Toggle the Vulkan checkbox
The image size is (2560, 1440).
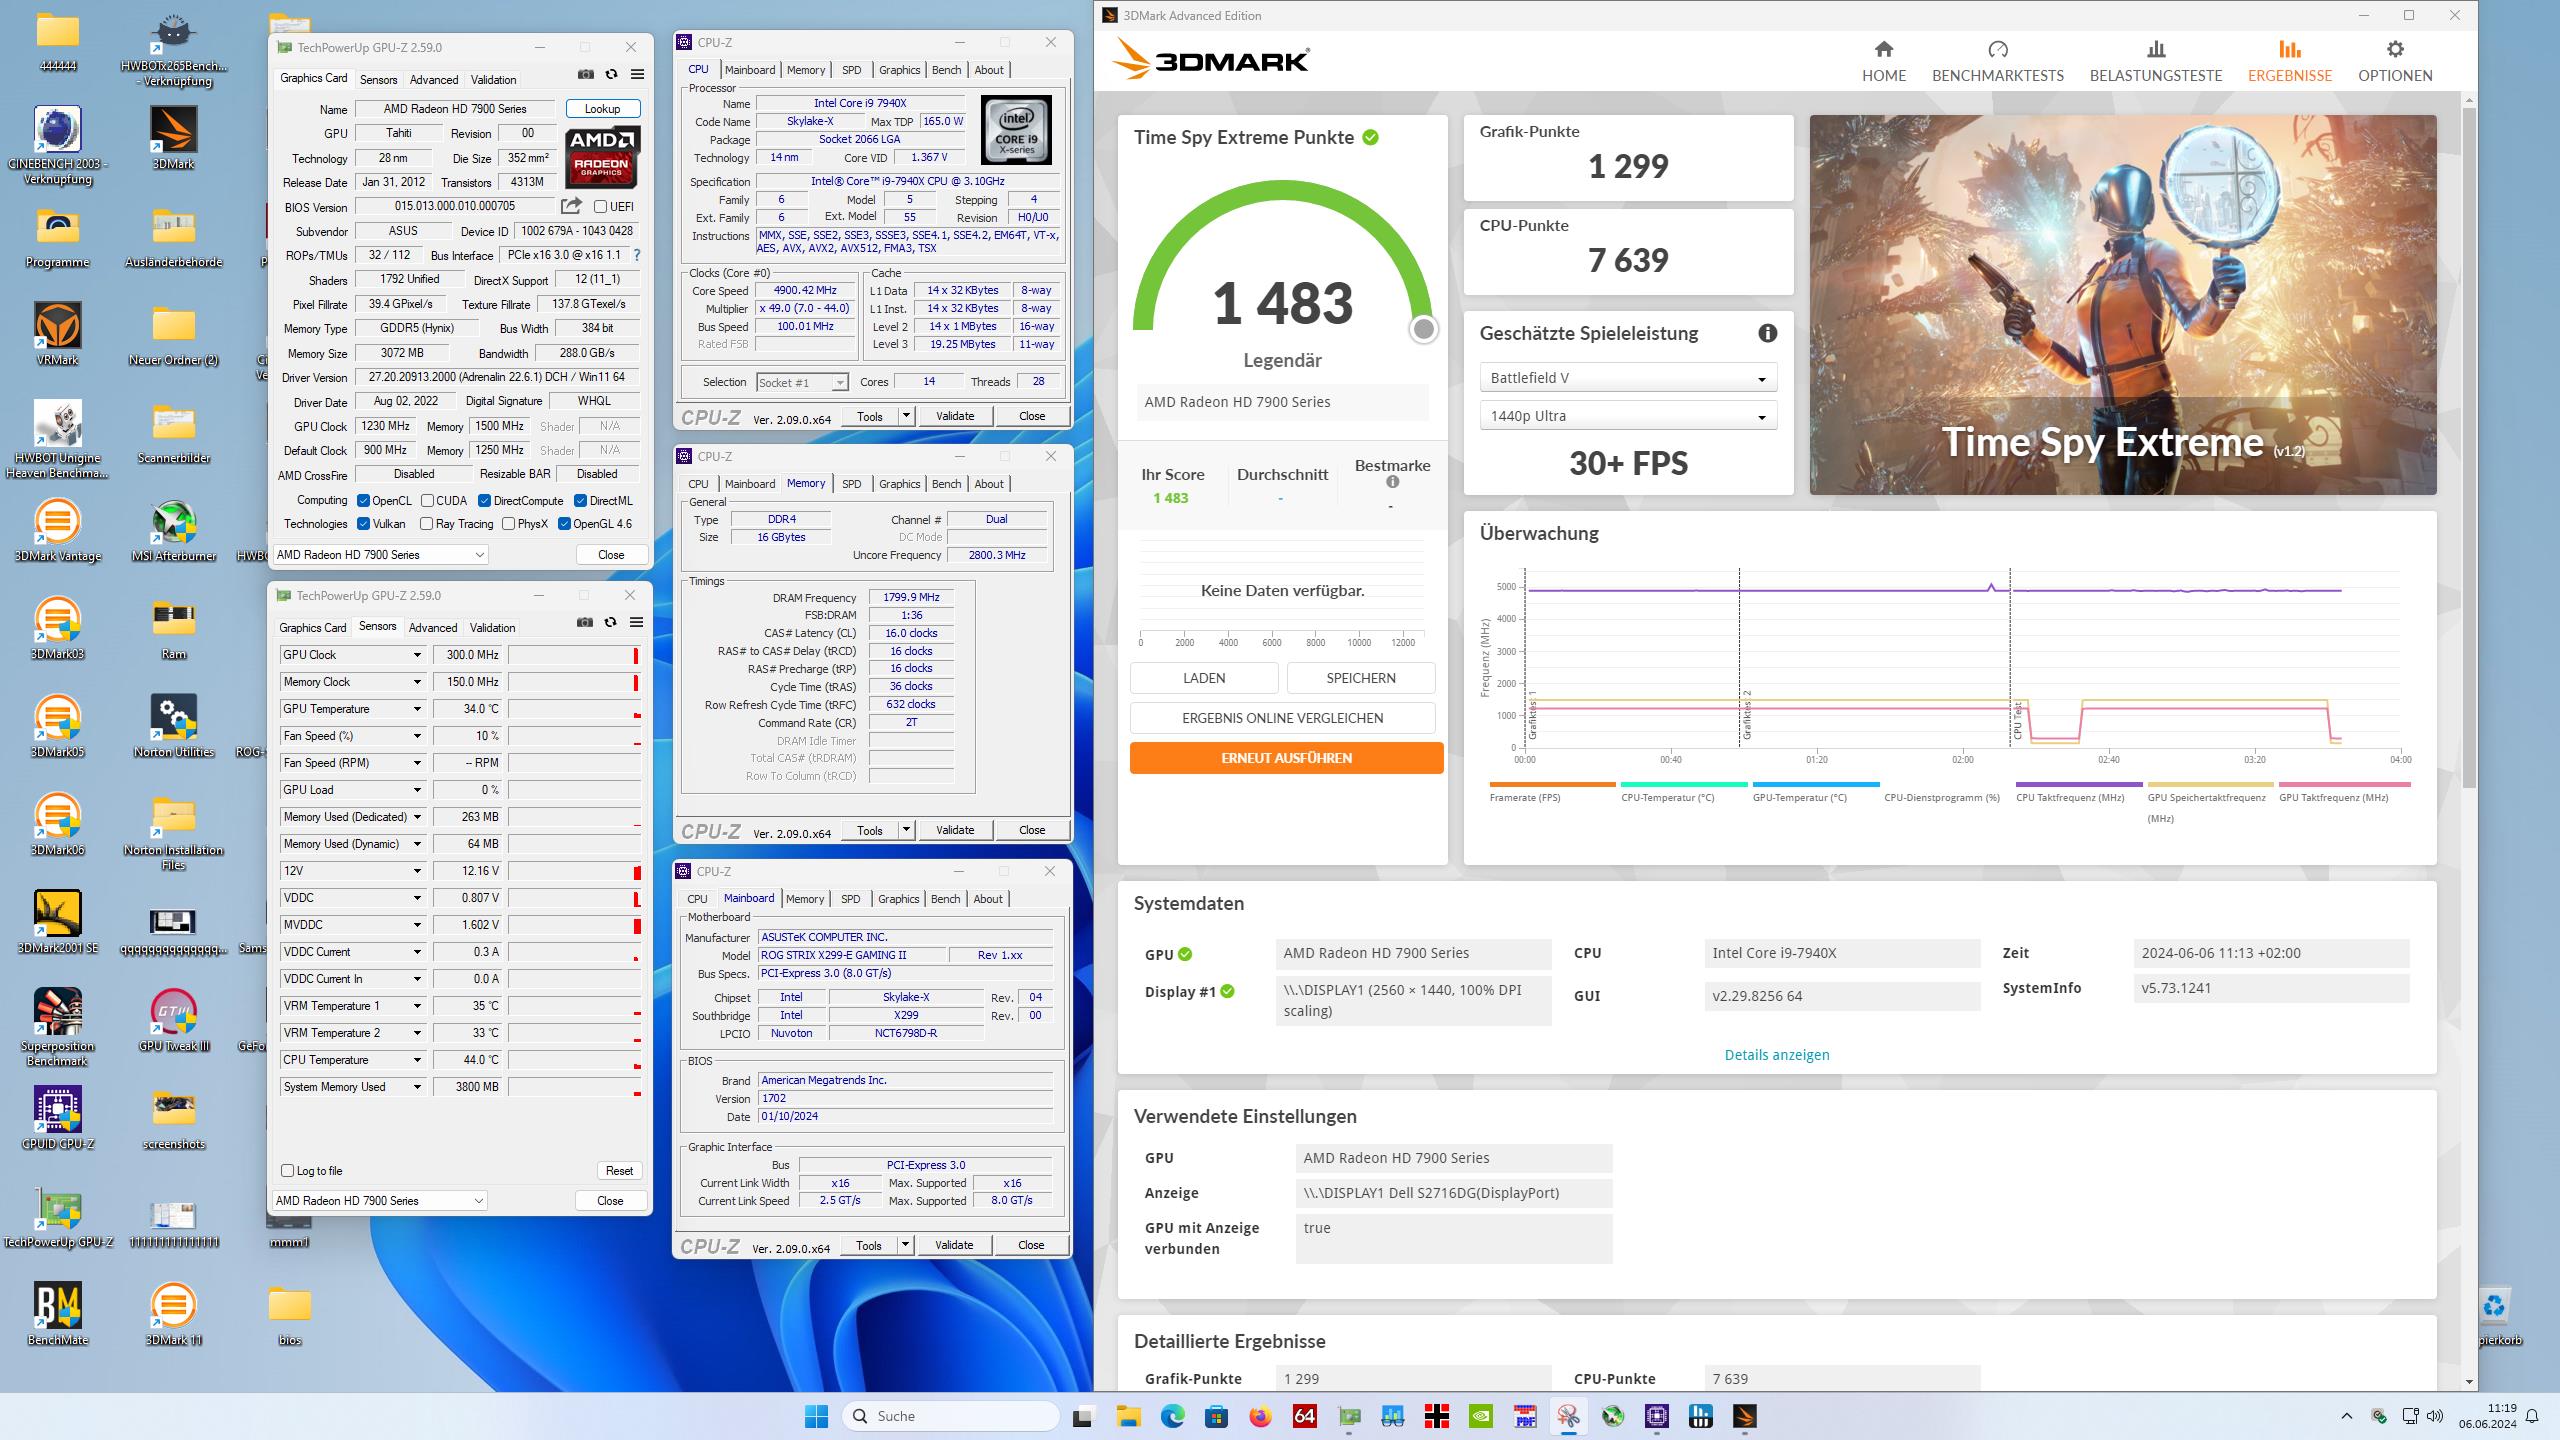[364, 524]
